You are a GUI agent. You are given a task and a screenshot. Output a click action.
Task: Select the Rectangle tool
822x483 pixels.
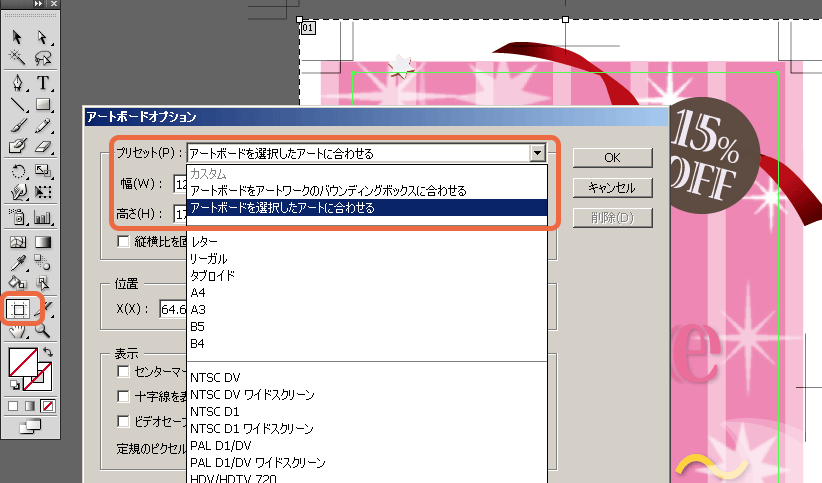point(42,104)
